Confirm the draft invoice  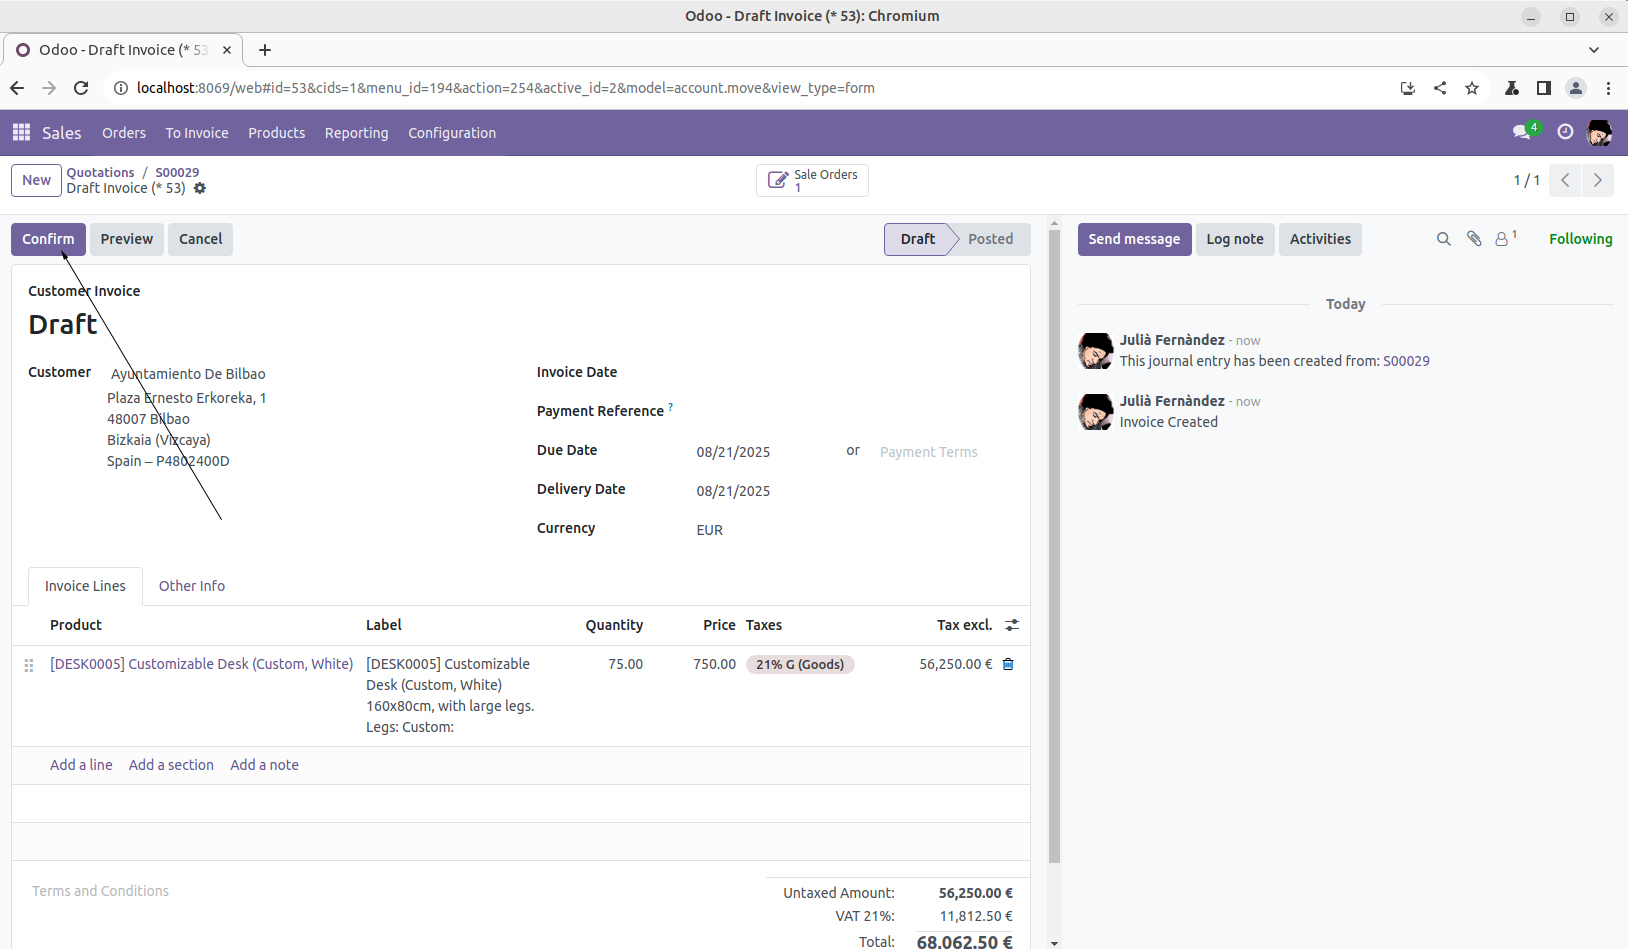click(x=48, y=239)
